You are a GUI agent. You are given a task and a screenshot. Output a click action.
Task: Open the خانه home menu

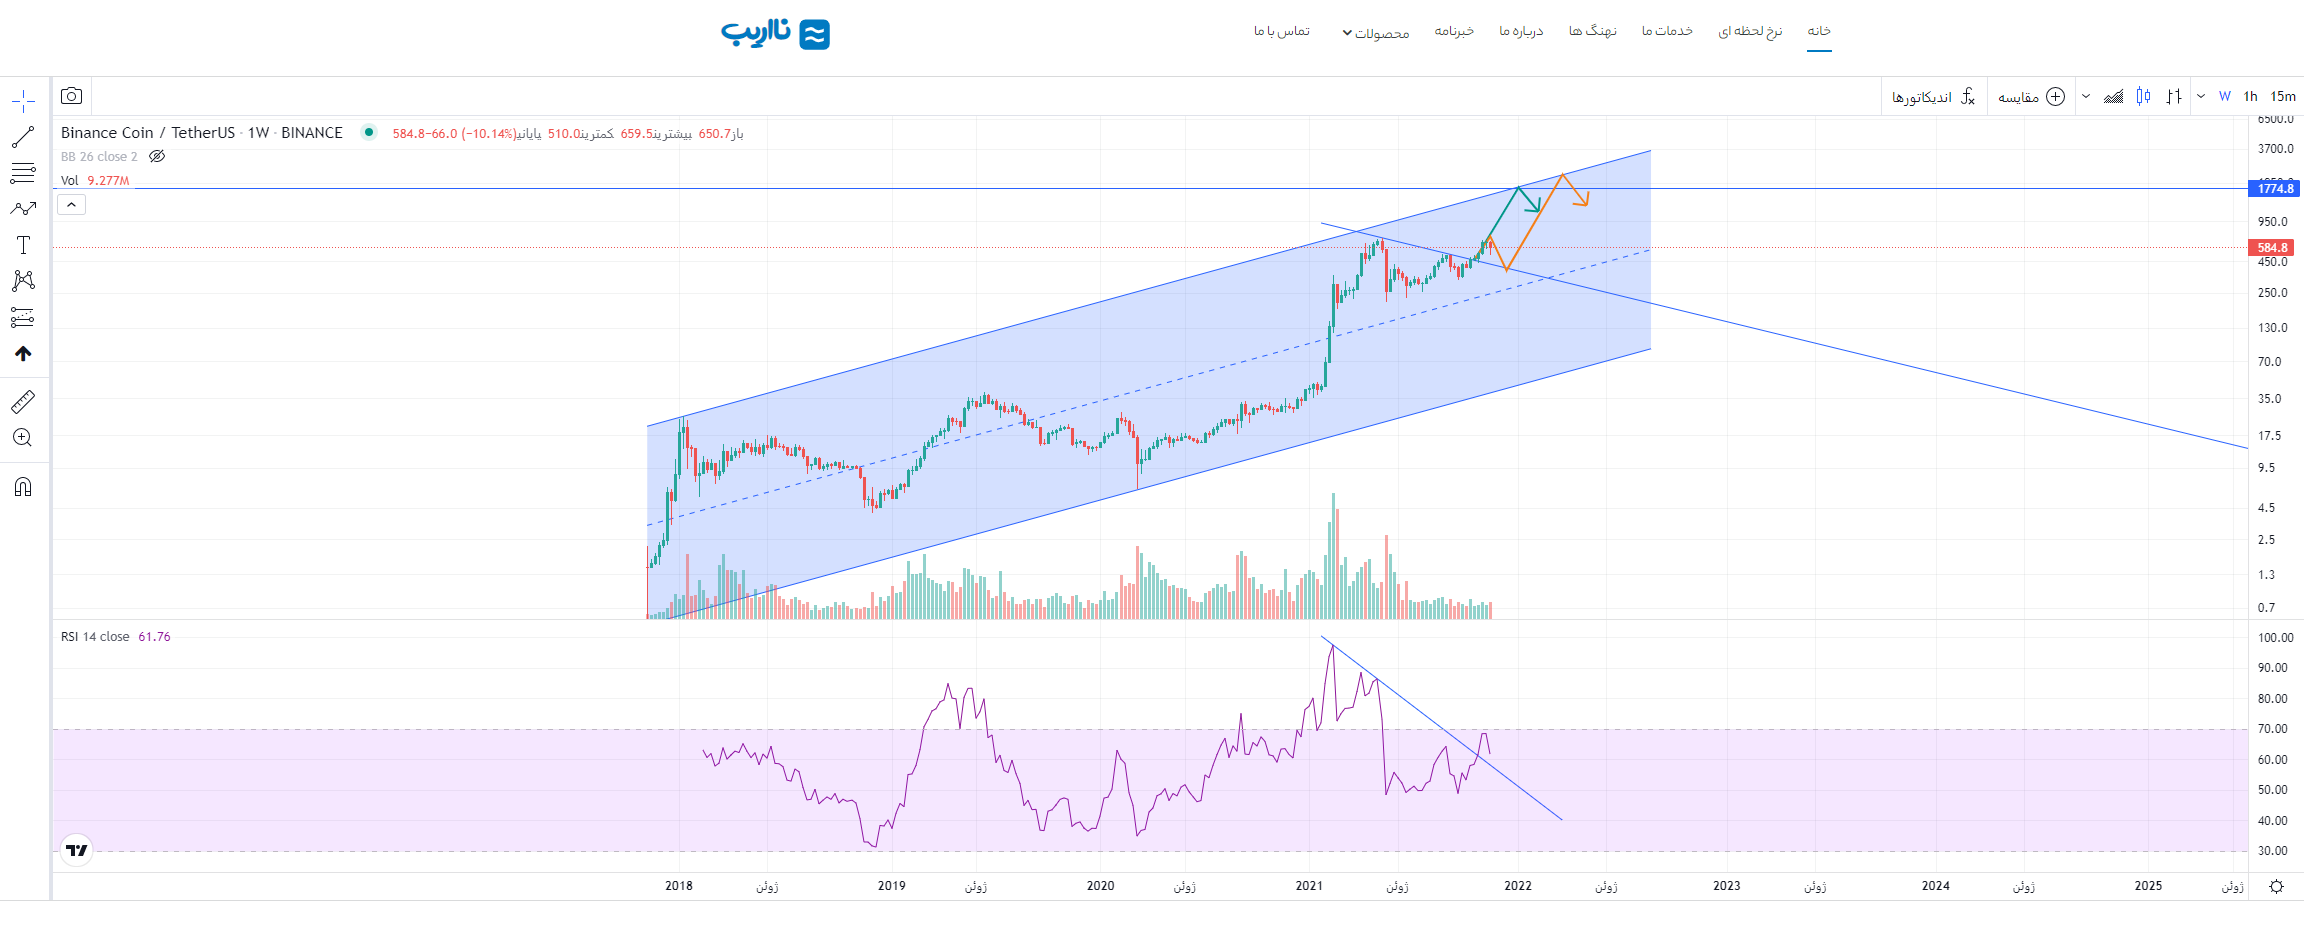pos(1819,31)
